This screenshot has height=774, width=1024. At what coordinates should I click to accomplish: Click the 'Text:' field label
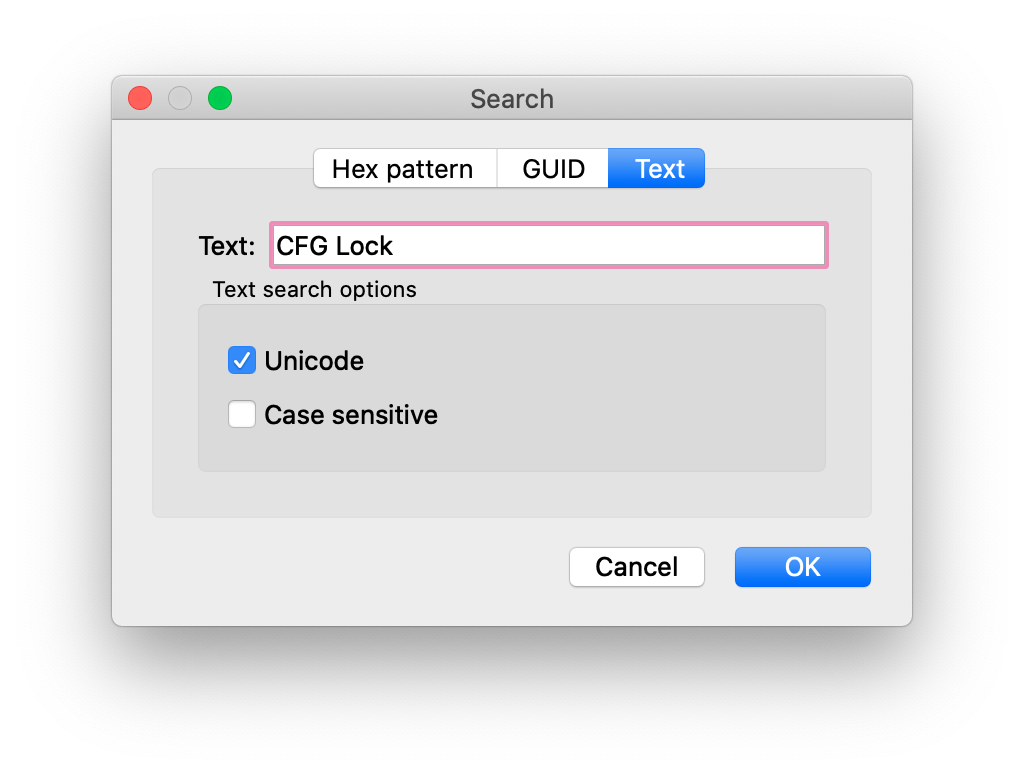click(x=227, y=246)
